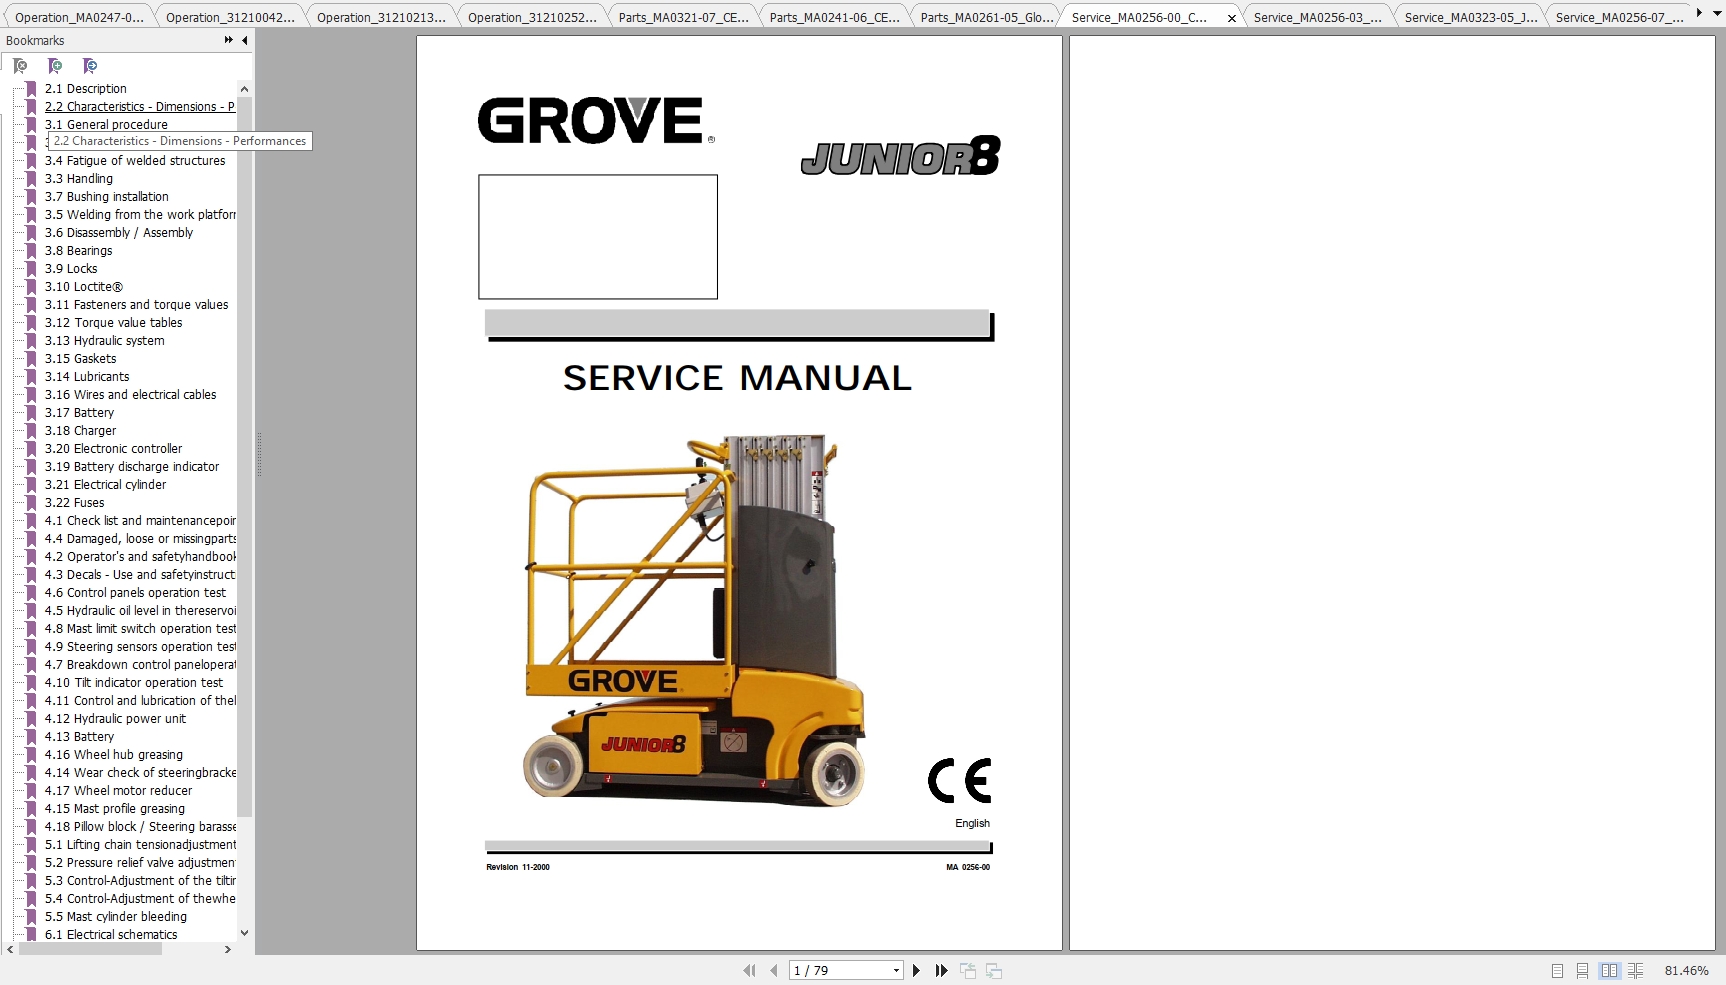The image size is (1726, 985).
Task: Click the 81.46% zoom level control
Action: point(1687,970)
